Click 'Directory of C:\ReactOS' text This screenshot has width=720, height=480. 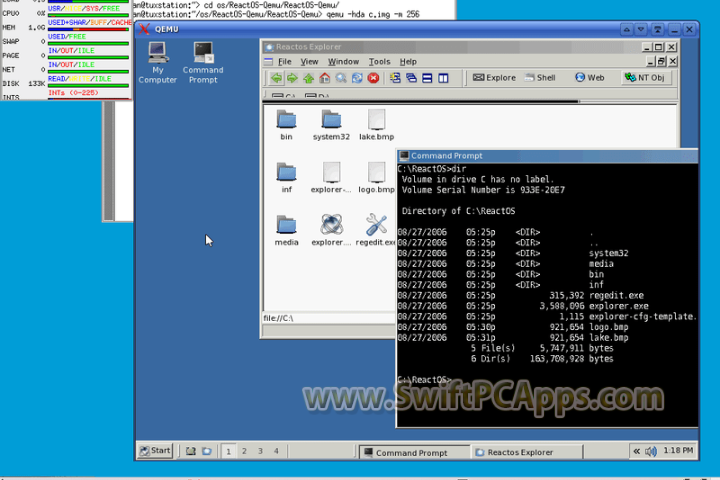(x=458, y=211)
